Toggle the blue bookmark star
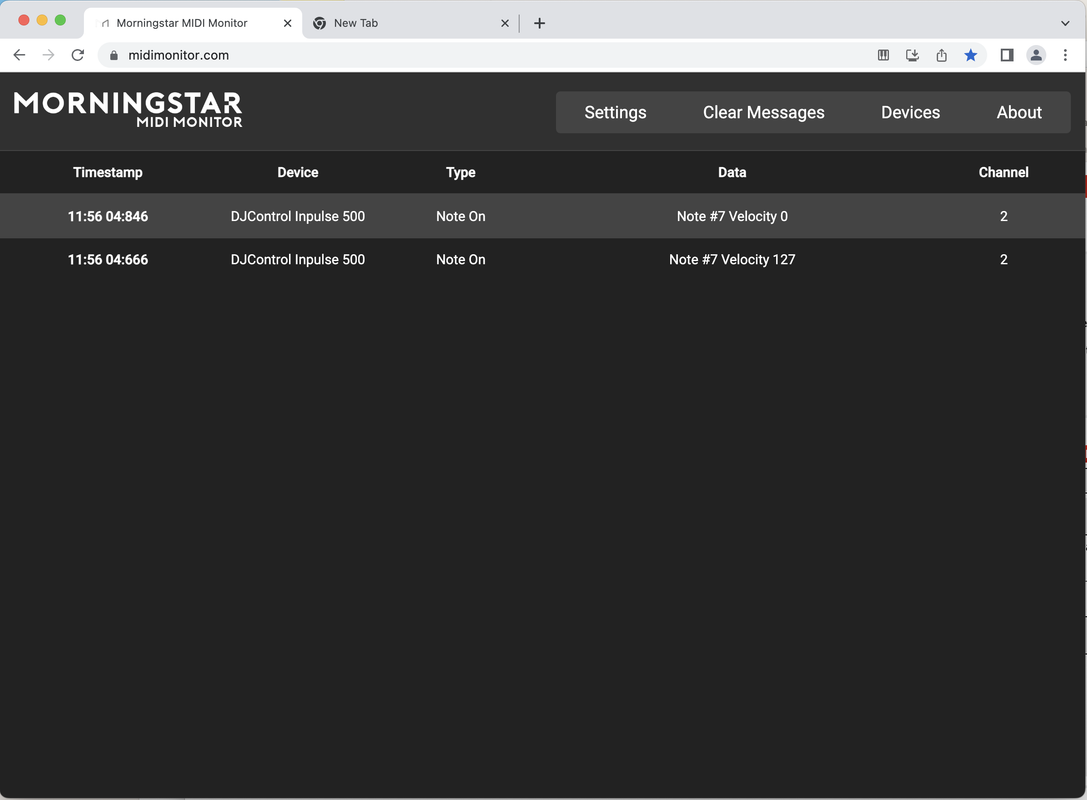The height and width of the screenshot is (800, 1087). tap(971, 55)
